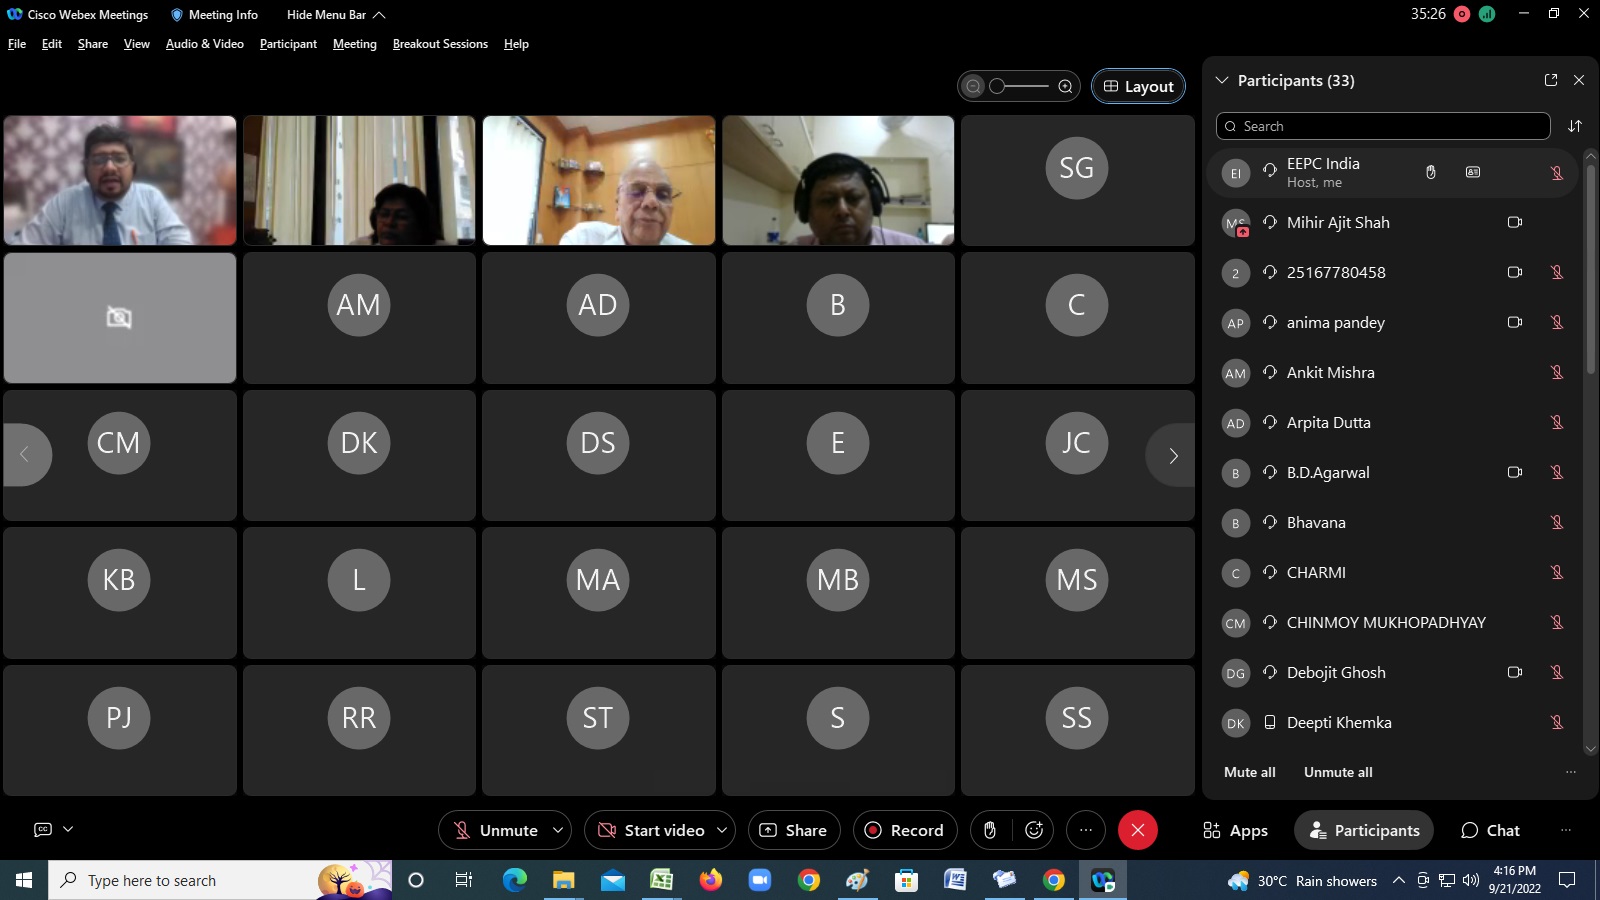Toggle mute icon for Bhavana
Image resolution: width=1600 pixels, height=900 pixels.
click(x=1557, y=522)
